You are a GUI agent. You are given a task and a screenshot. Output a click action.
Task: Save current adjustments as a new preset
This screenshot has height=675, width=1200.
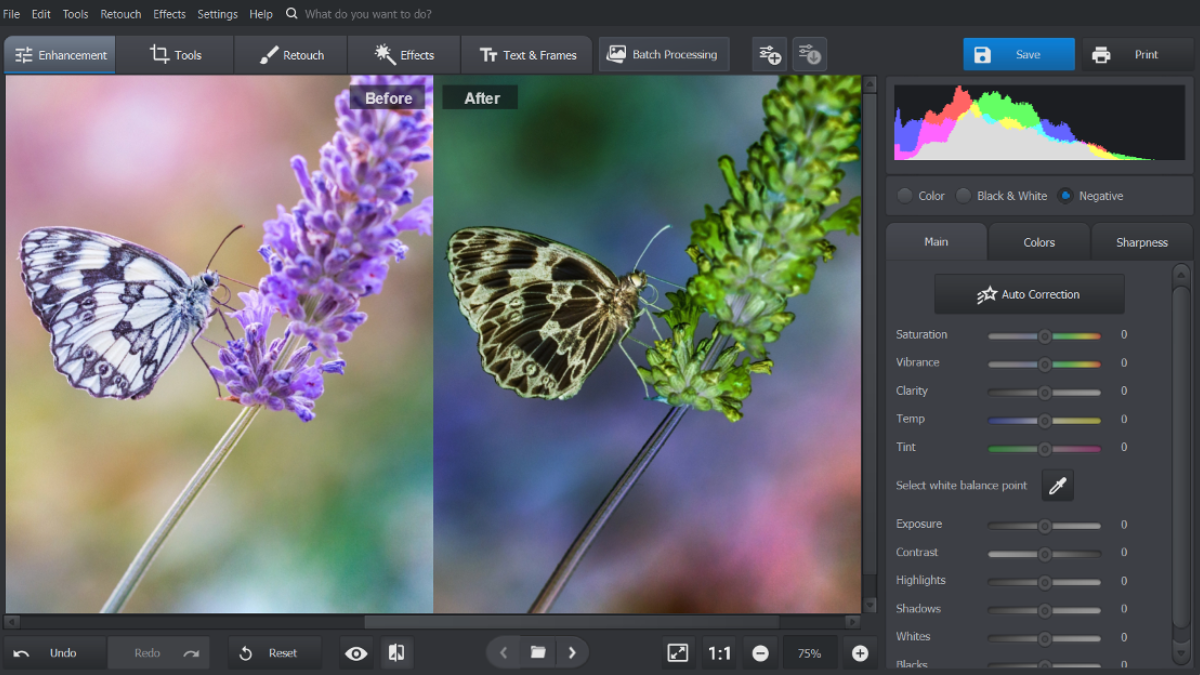click(768, 53)
